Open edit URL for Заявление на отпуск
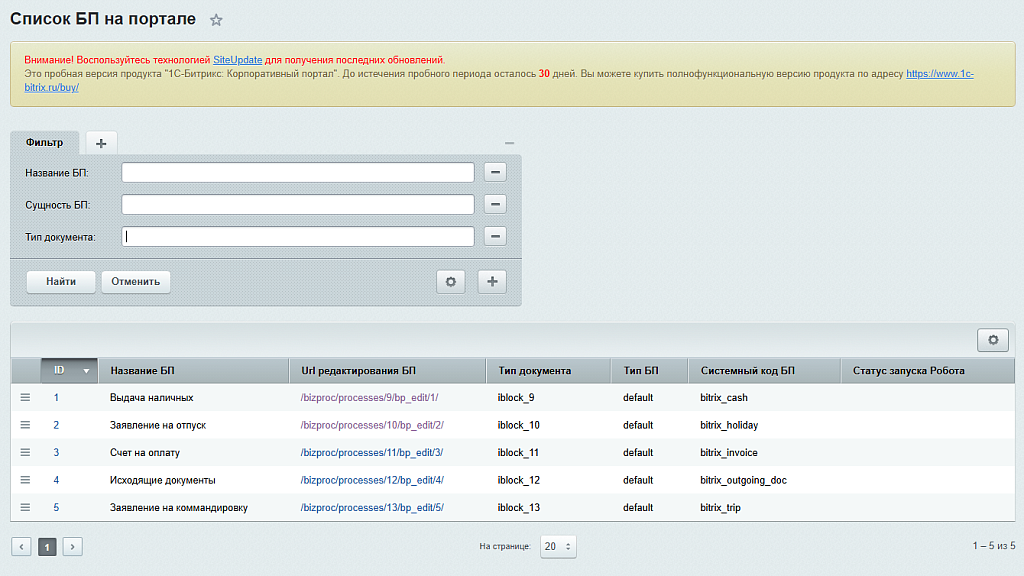1024x576 pixels. point(371,425)
